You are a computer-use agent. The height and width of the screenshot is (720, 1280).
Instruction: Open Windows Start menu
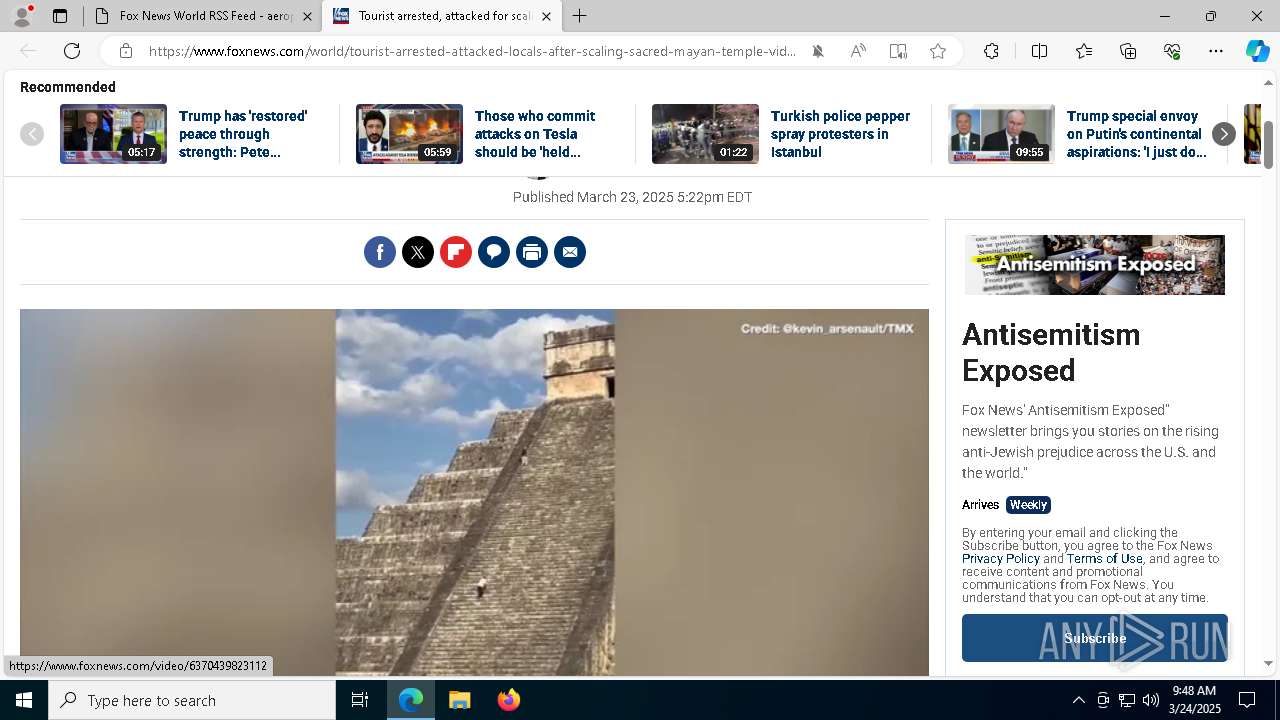tap(24, 700)
